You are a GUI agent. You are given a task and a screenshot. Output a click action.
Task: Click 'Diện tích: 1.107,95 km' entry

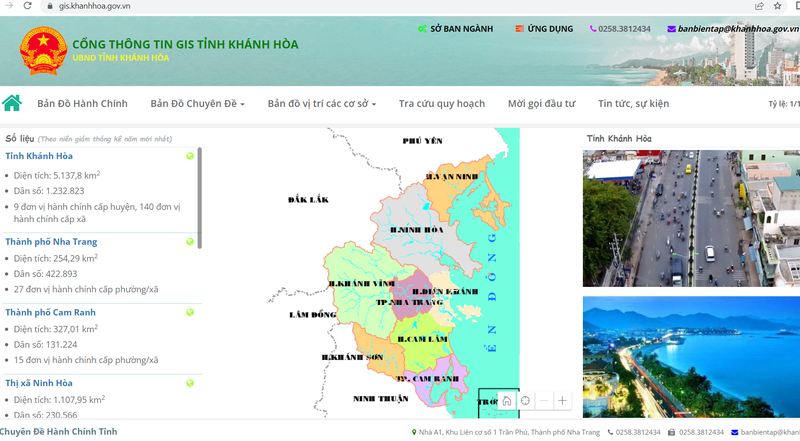pos(59,399)
